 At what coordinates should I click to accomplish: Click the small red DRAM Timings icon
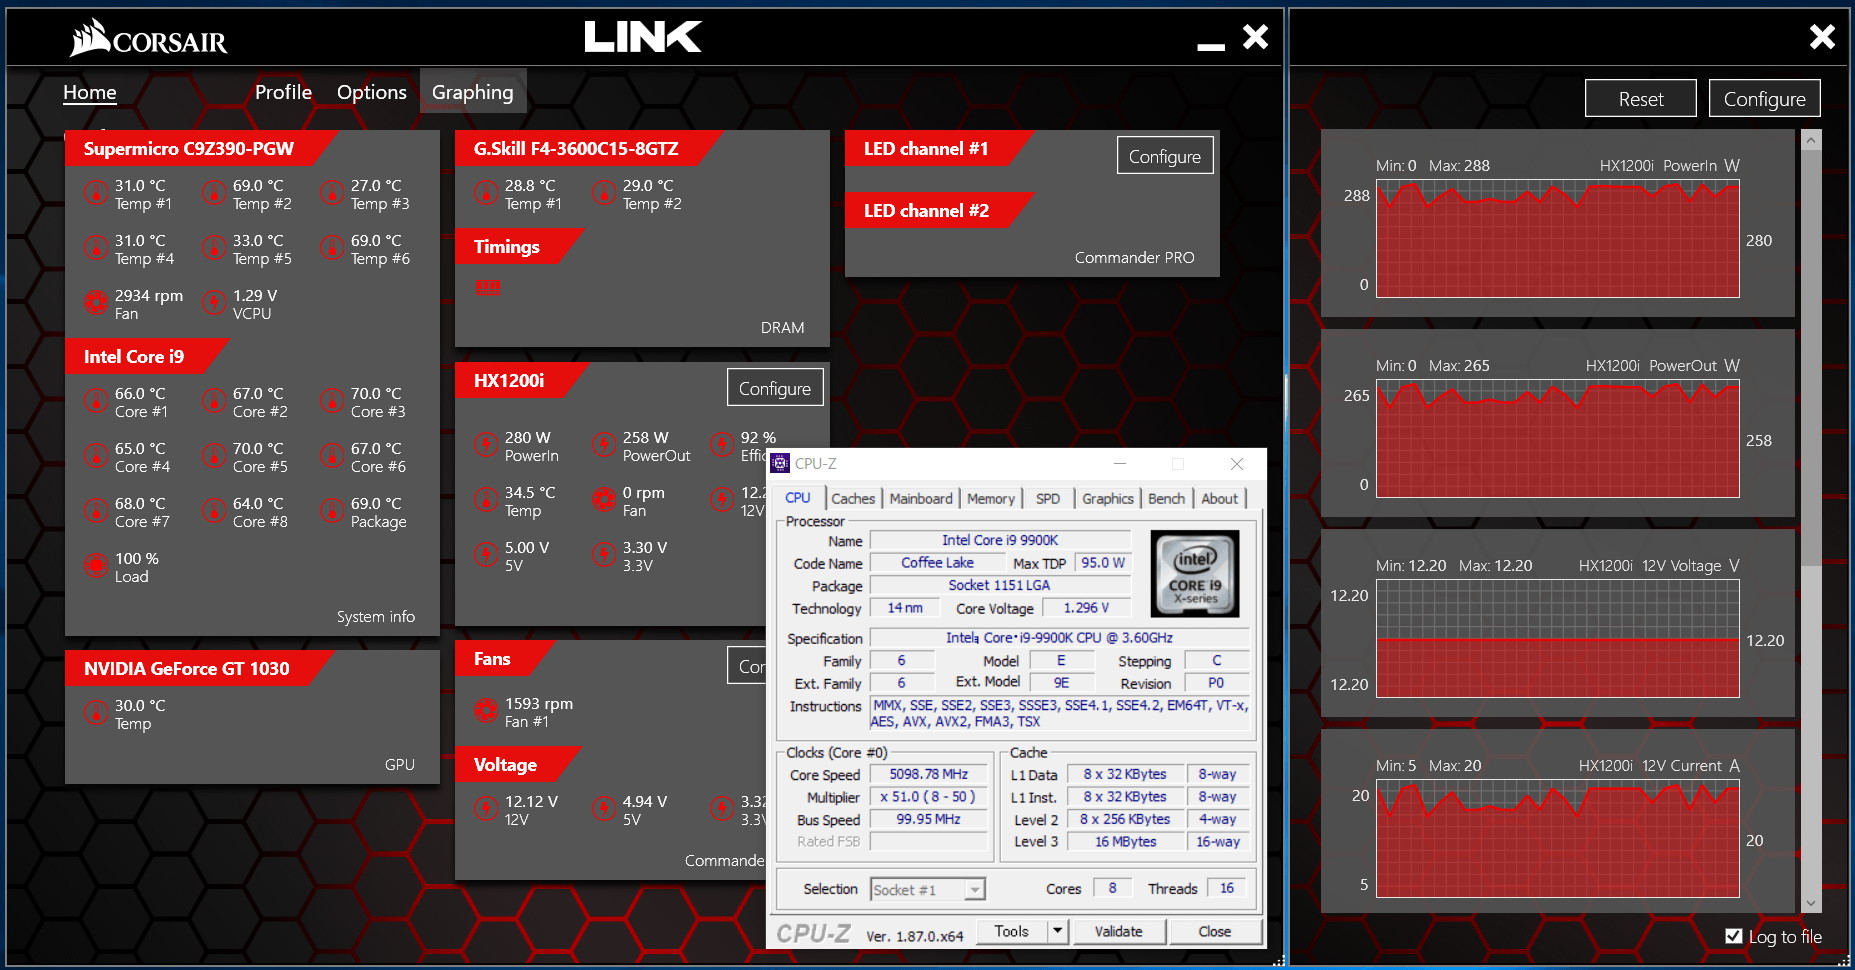coord(488,287)
